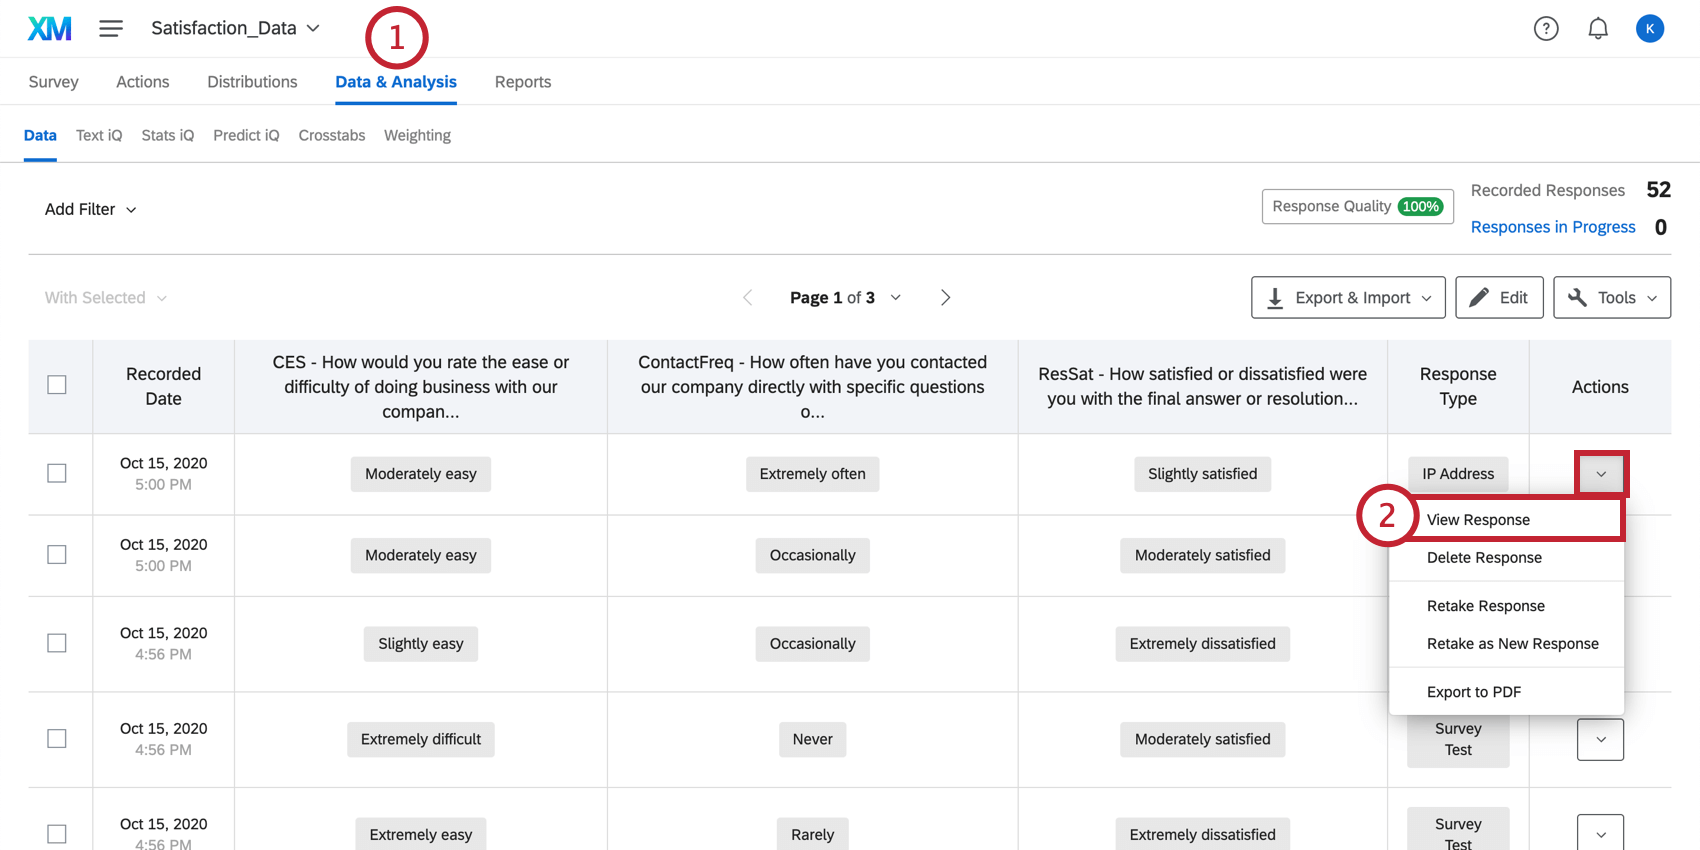Viewport: 1700px width, 850px height.
Task: Open the Tools wrench dropdown
Action: 1612,298
